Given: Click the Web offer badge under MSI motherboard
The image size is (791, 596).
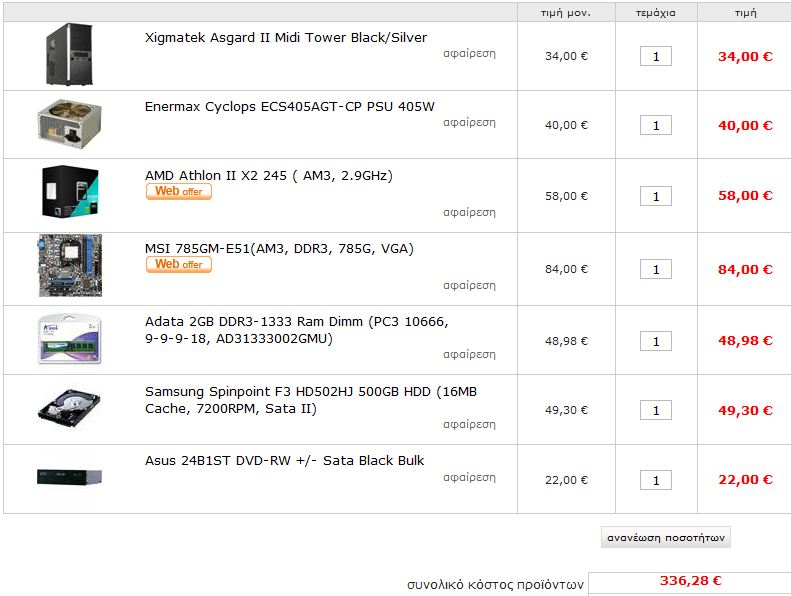Looking at the screenshot, I should (179, 264).
